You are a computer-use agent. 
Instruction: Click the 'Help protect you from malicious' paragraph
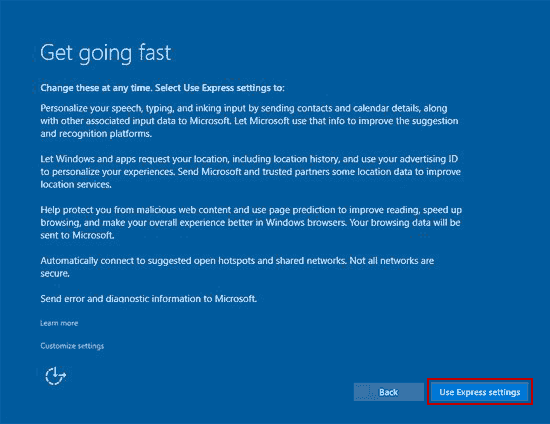tap(251, 222)
